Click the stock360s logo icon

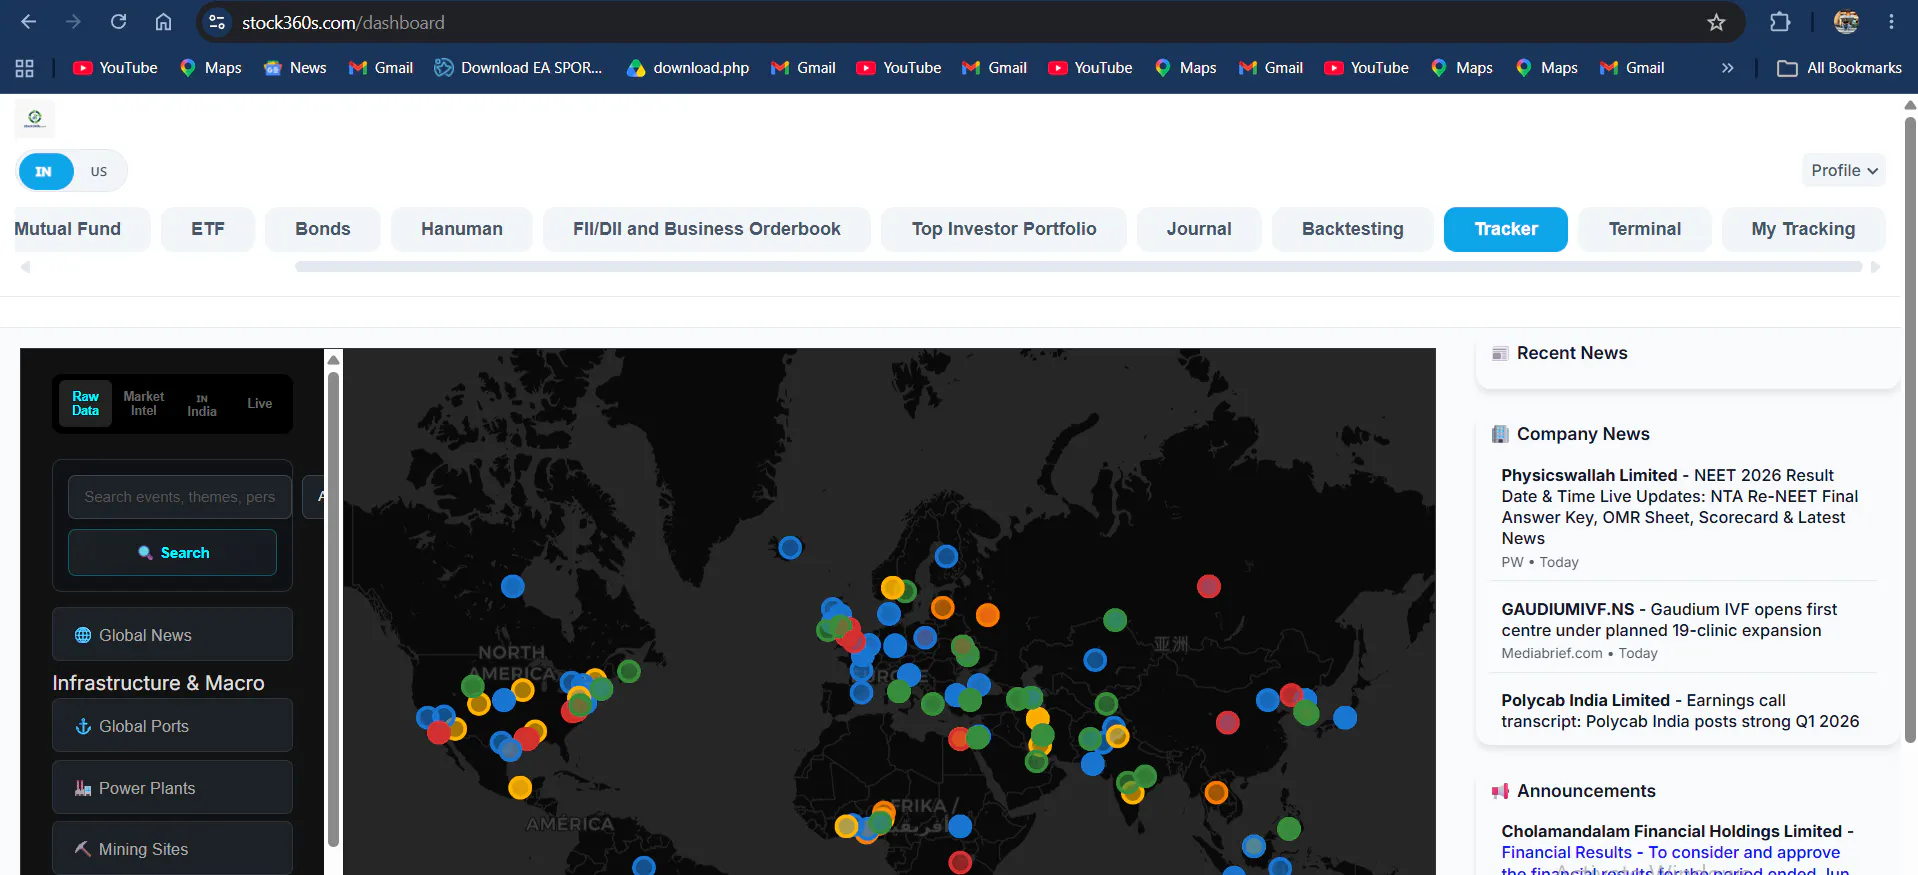coord(35,119)
